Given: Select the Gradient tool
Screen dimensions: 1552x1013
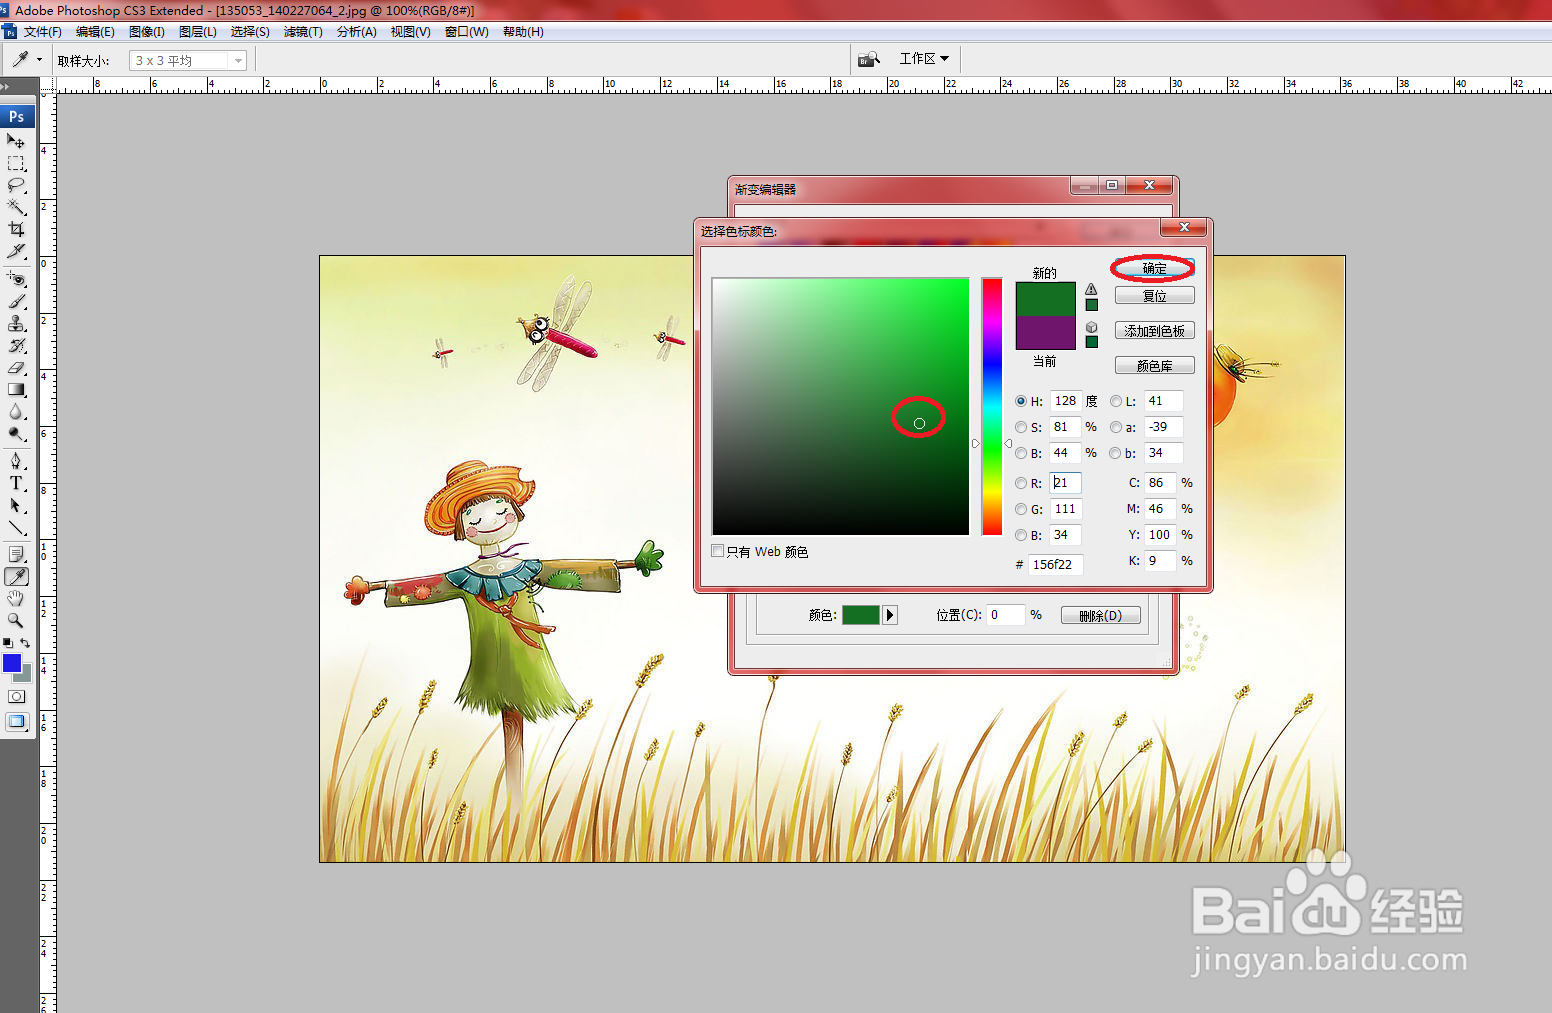Looking at the screenshot, I should [16, 389].
